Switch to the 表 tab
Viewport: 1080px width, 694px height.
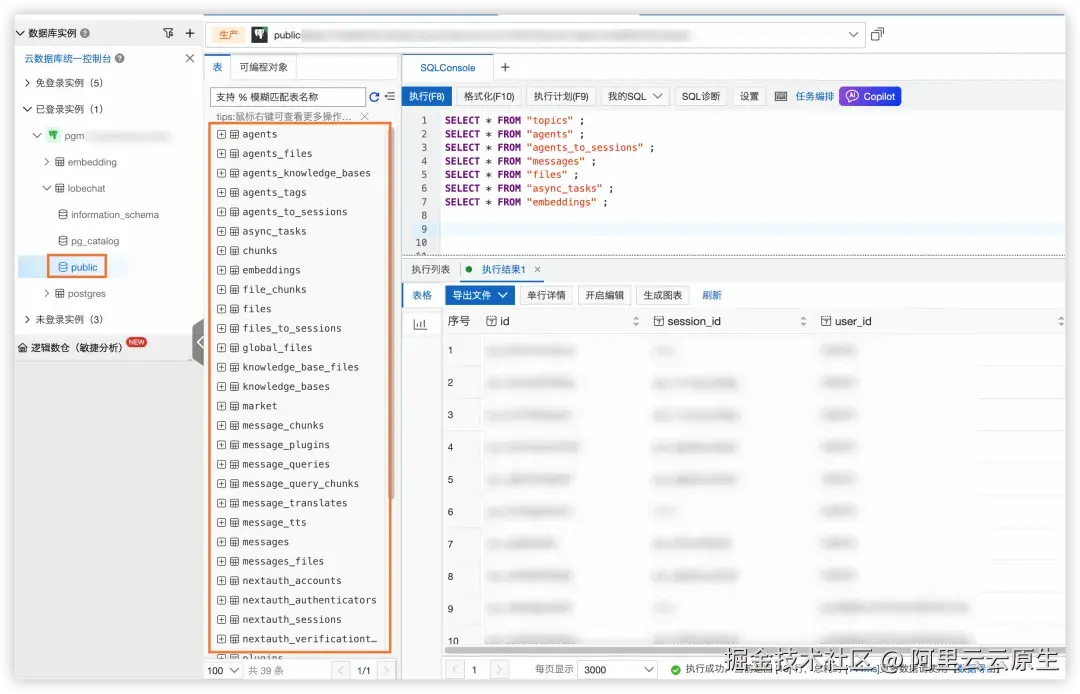(x=217, y=67)
